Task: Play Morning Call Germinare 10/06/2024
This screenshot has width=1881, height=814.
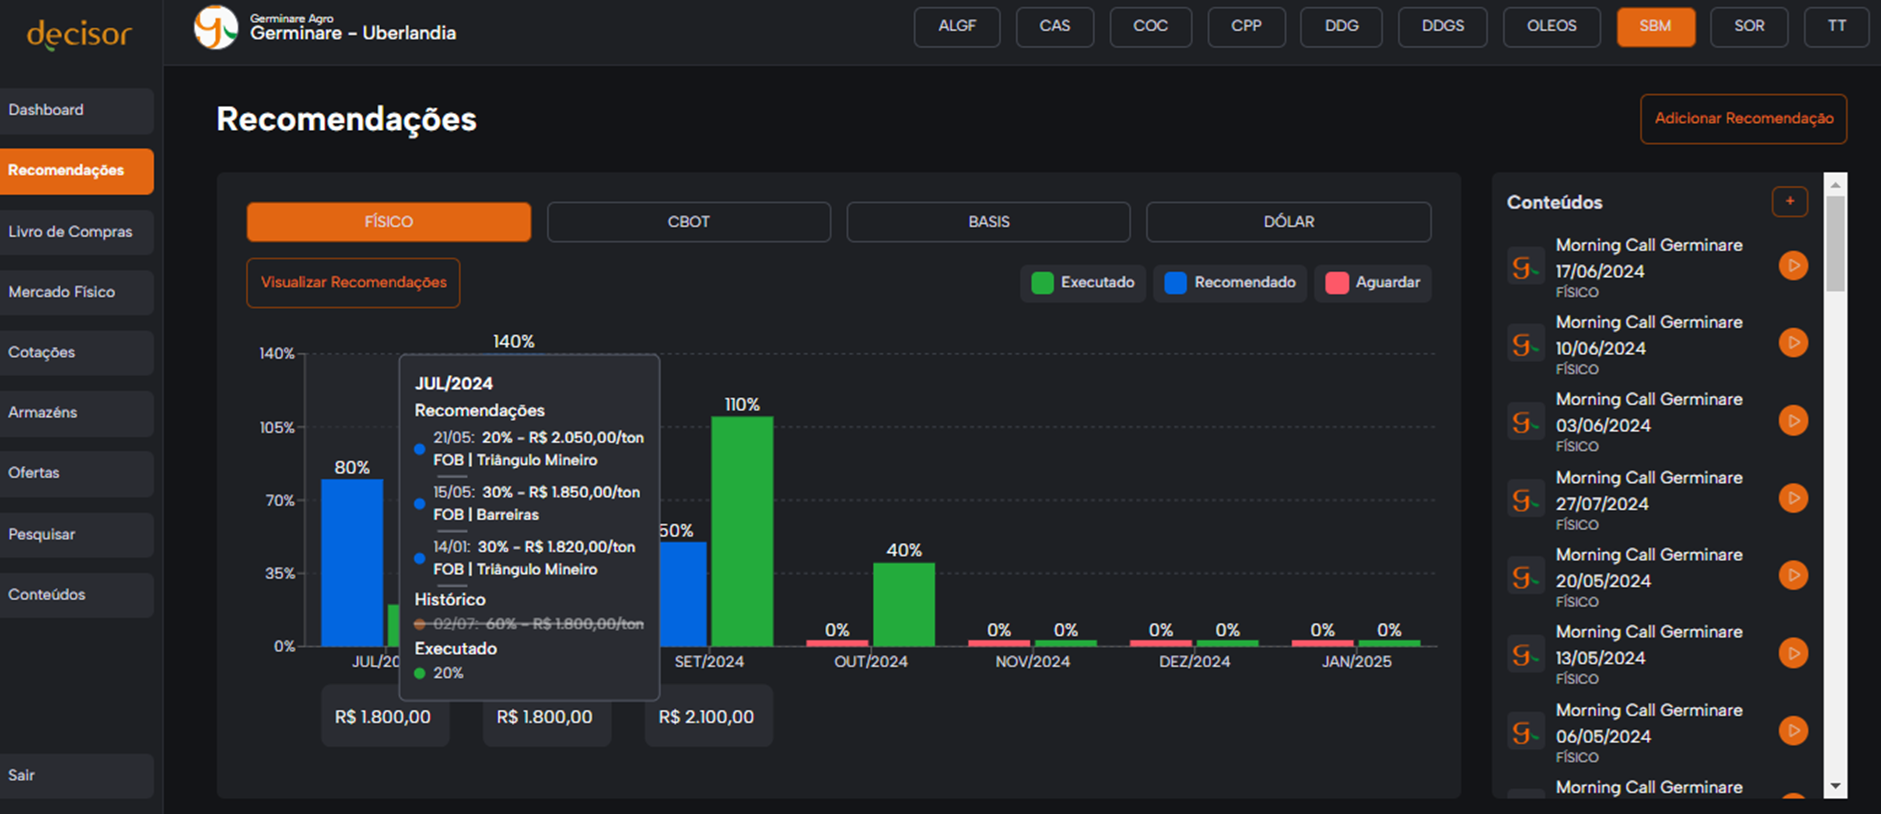Action: (1793, 343)
